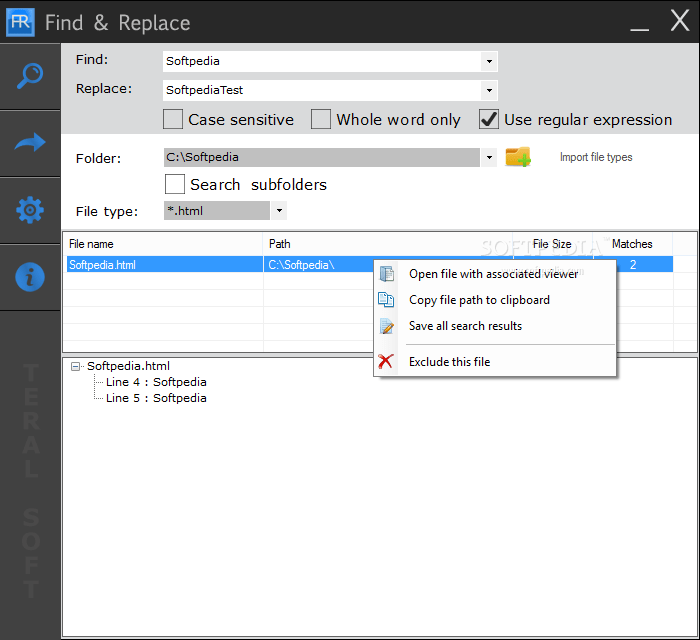Click the Save search results pencil icon
Image resolution: width=700 pixels, height=640 pixels.
pyautogui.click(x=387, y=326)
